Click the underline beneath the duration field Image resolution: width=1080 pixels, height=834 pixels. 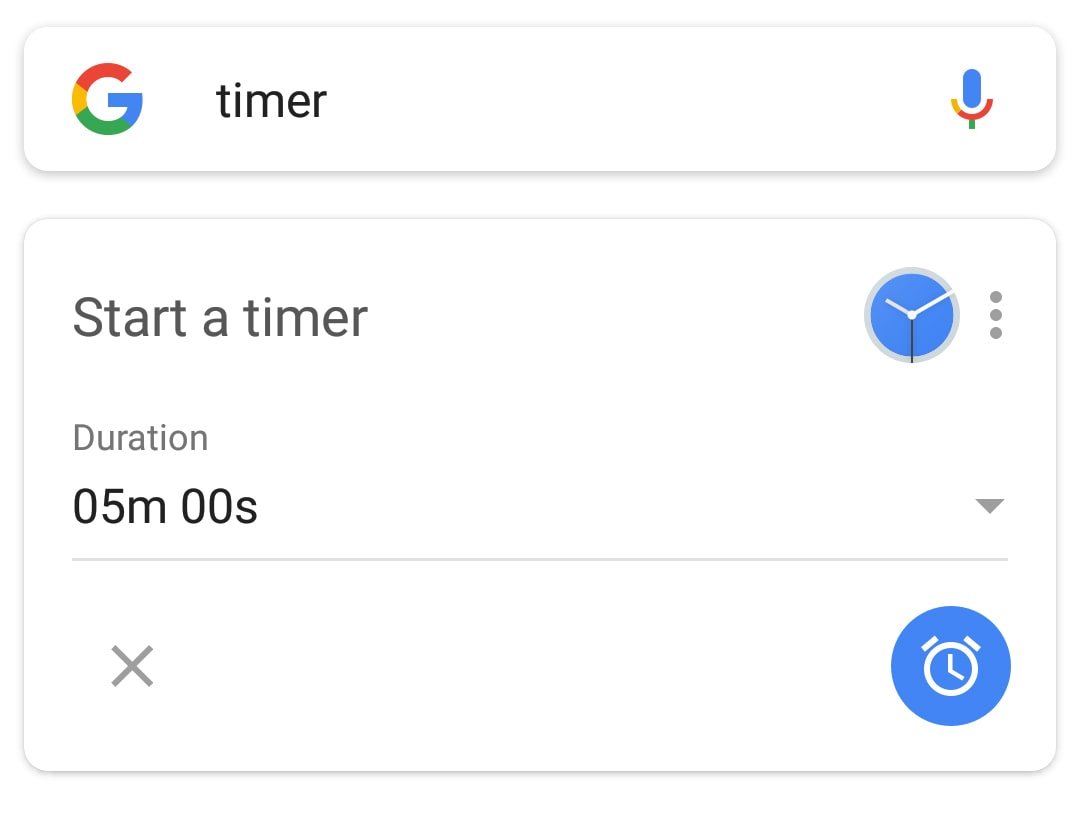[540, 559]
